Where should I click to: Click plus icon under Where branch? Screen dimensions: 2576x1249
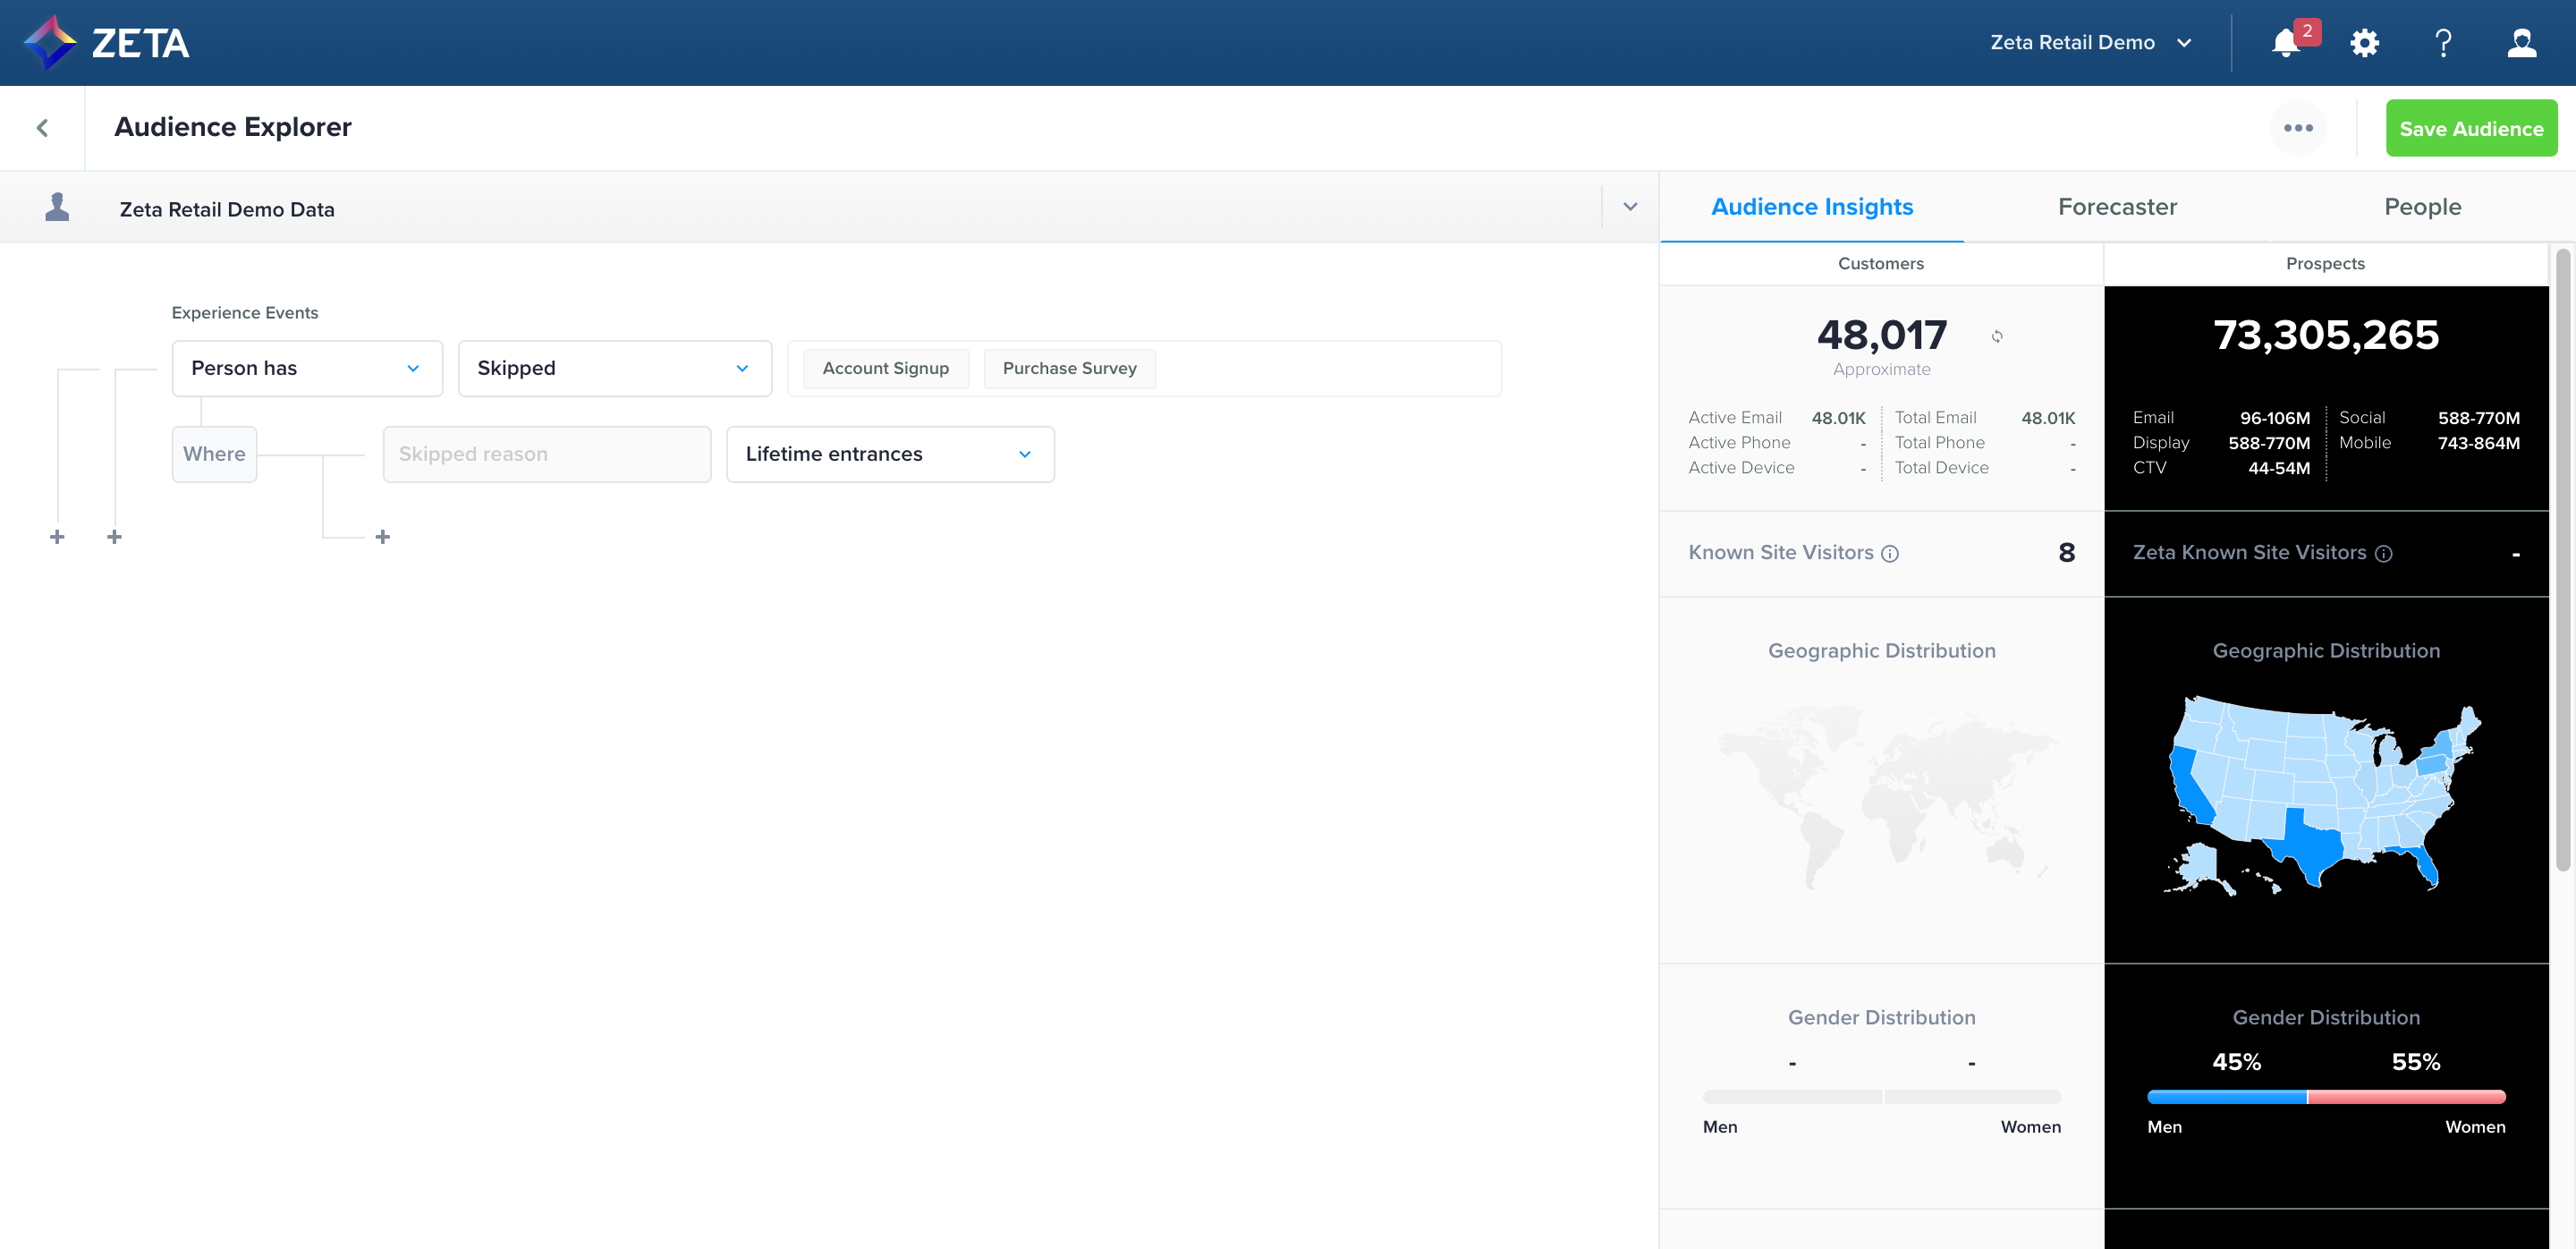(x=382, y=537)
